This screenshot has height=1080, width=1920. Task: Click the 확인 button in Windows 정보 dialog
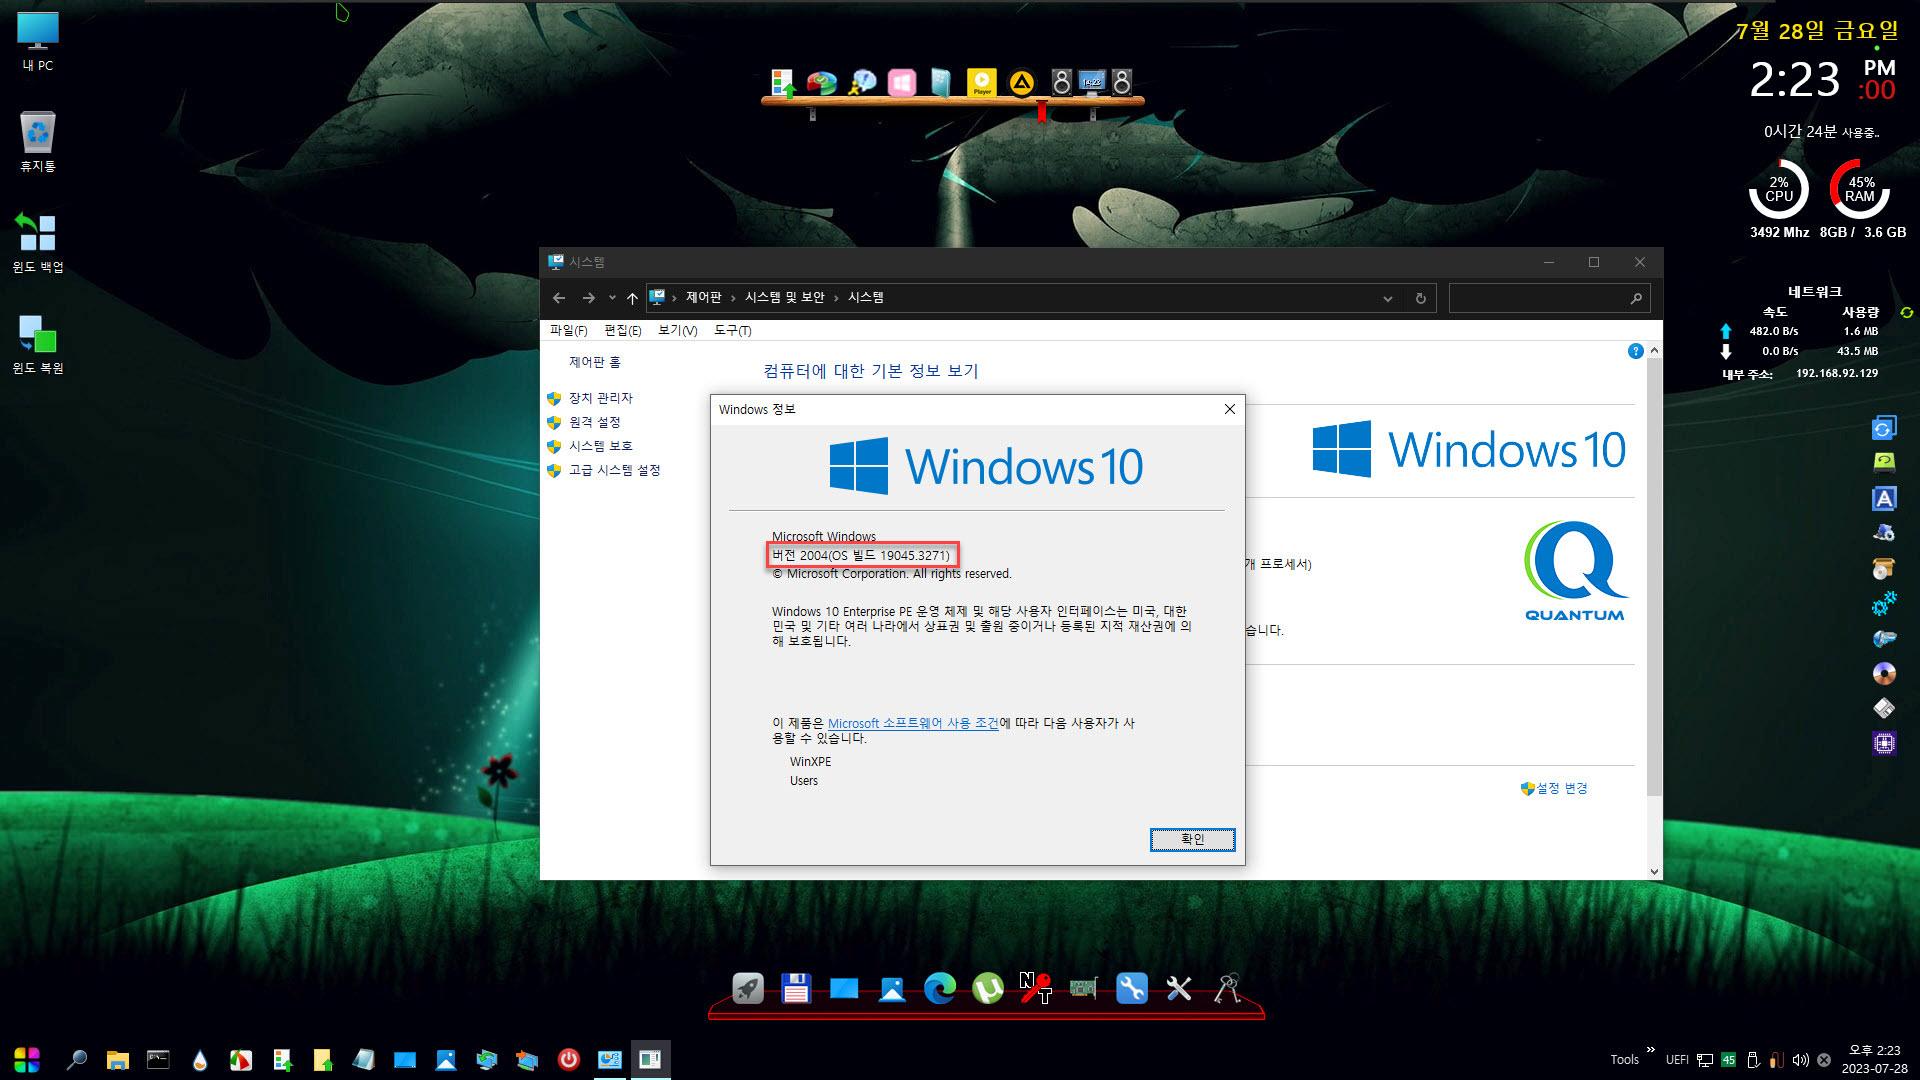[1192, 839]
